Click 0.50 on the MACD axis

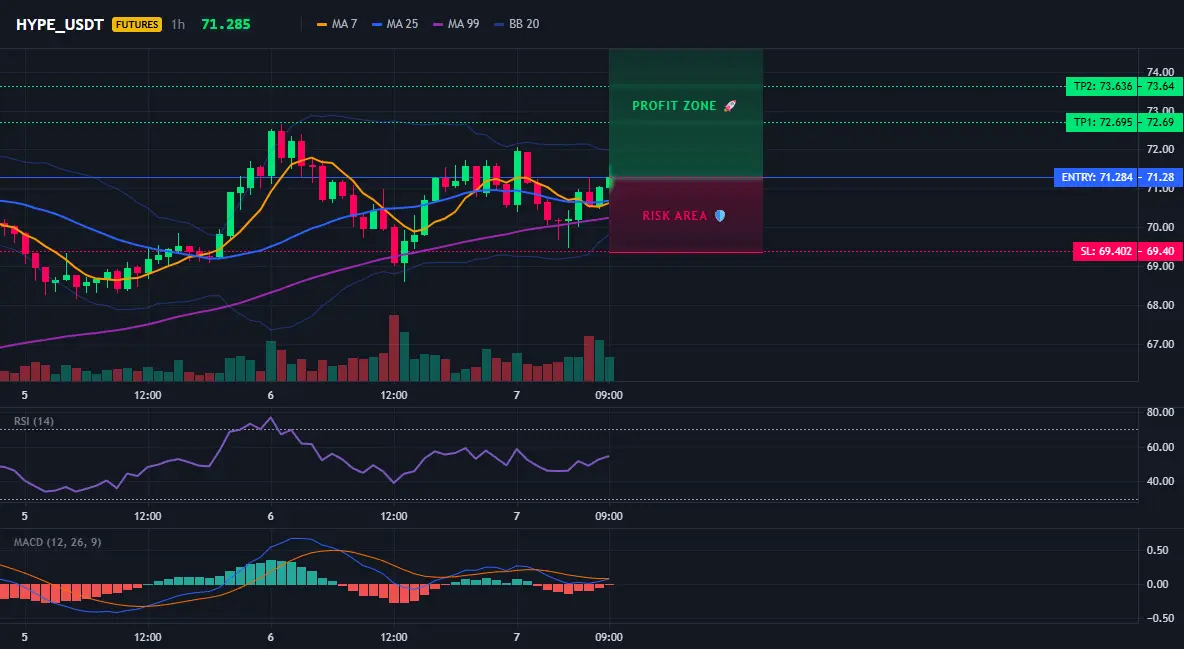tap(1158, 551)
